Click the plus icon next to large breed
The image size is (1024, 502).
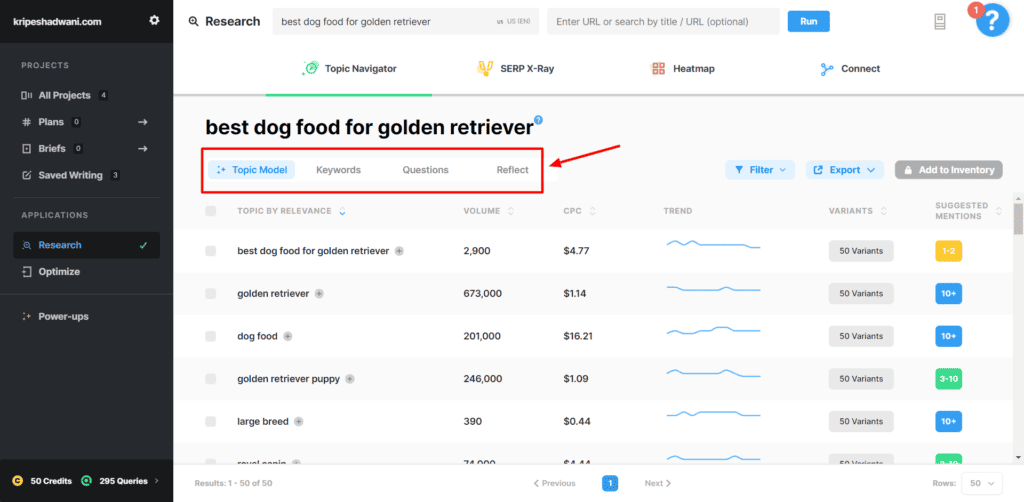point(298,421)
